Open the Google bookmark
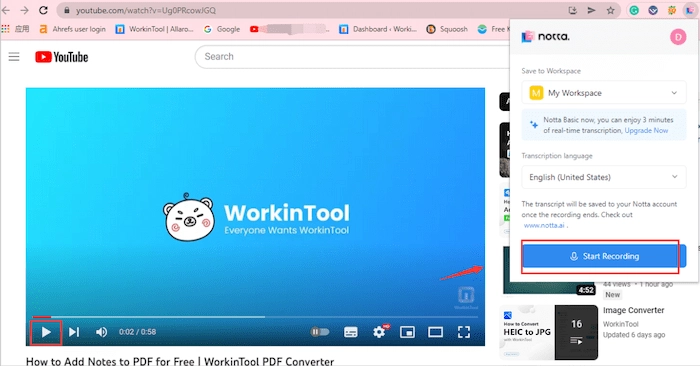The height and width of the screenshot is (366, 700). point(222,29)
